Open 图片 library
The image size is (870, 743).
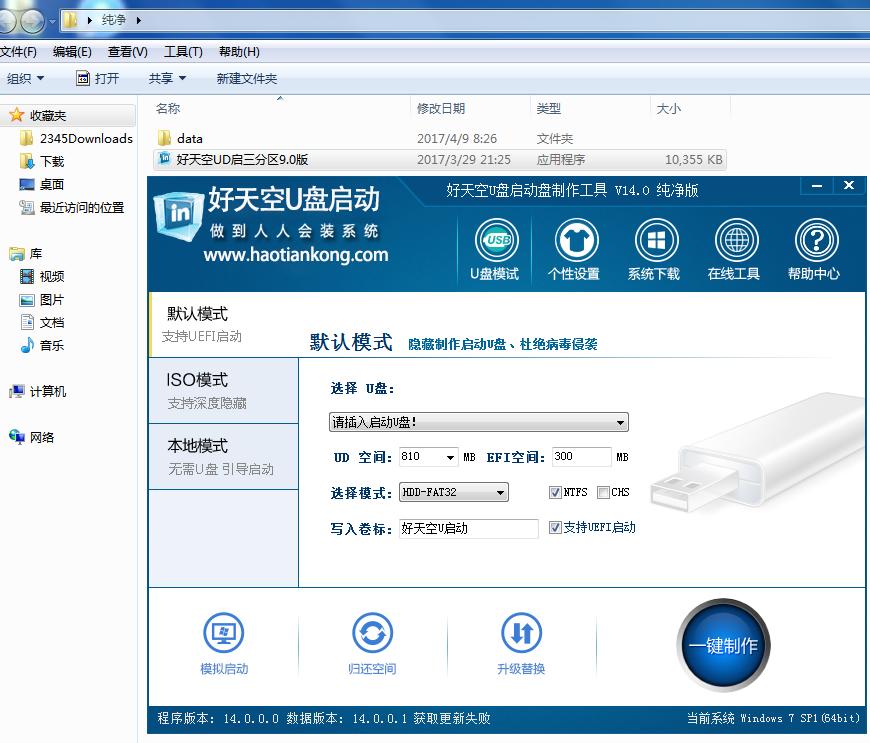click(x=42, y=300)
